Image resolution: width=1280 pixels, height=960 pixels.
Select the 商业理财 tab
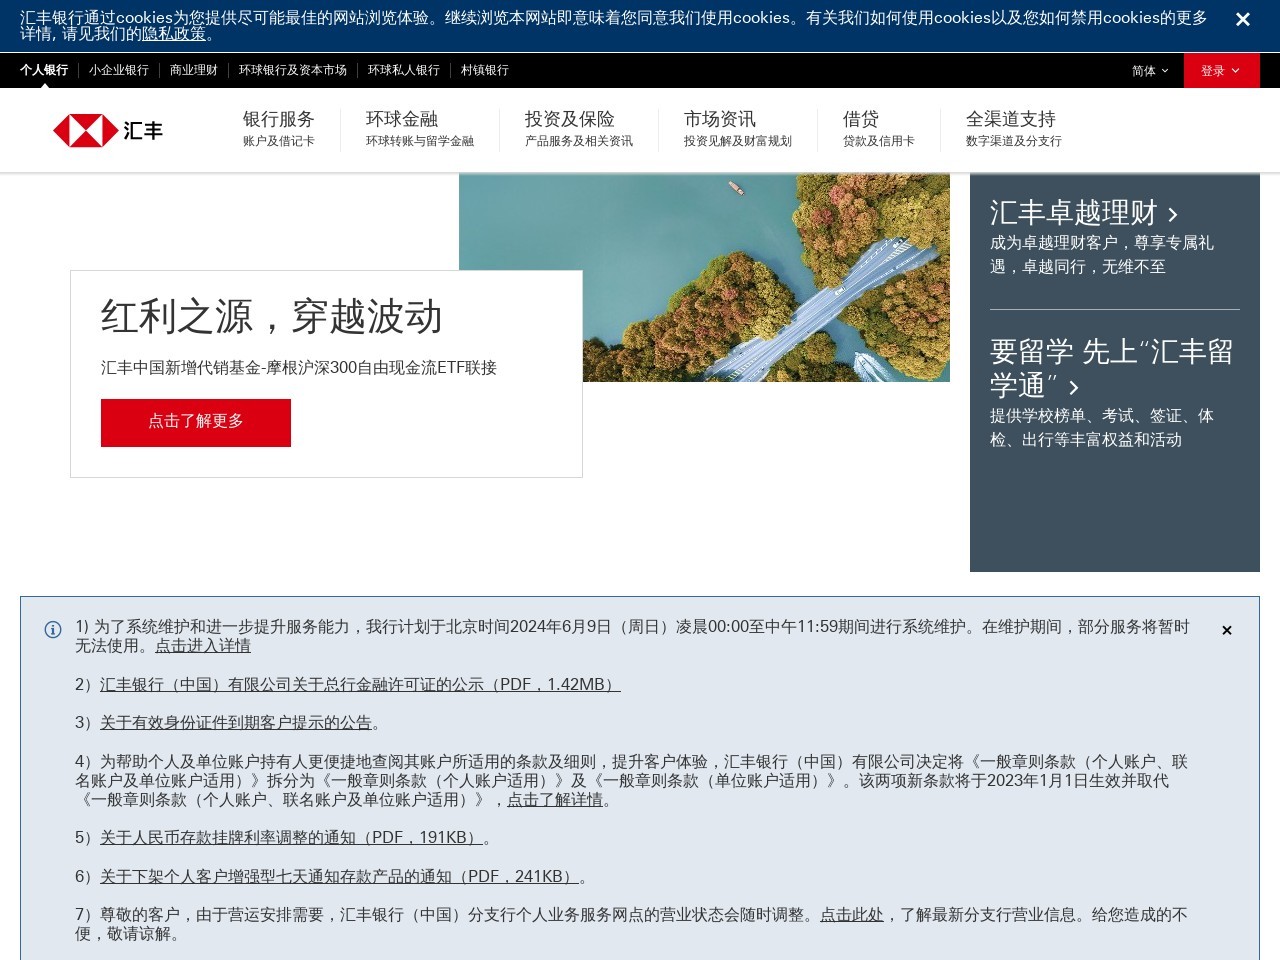click(x=194, y=70)
